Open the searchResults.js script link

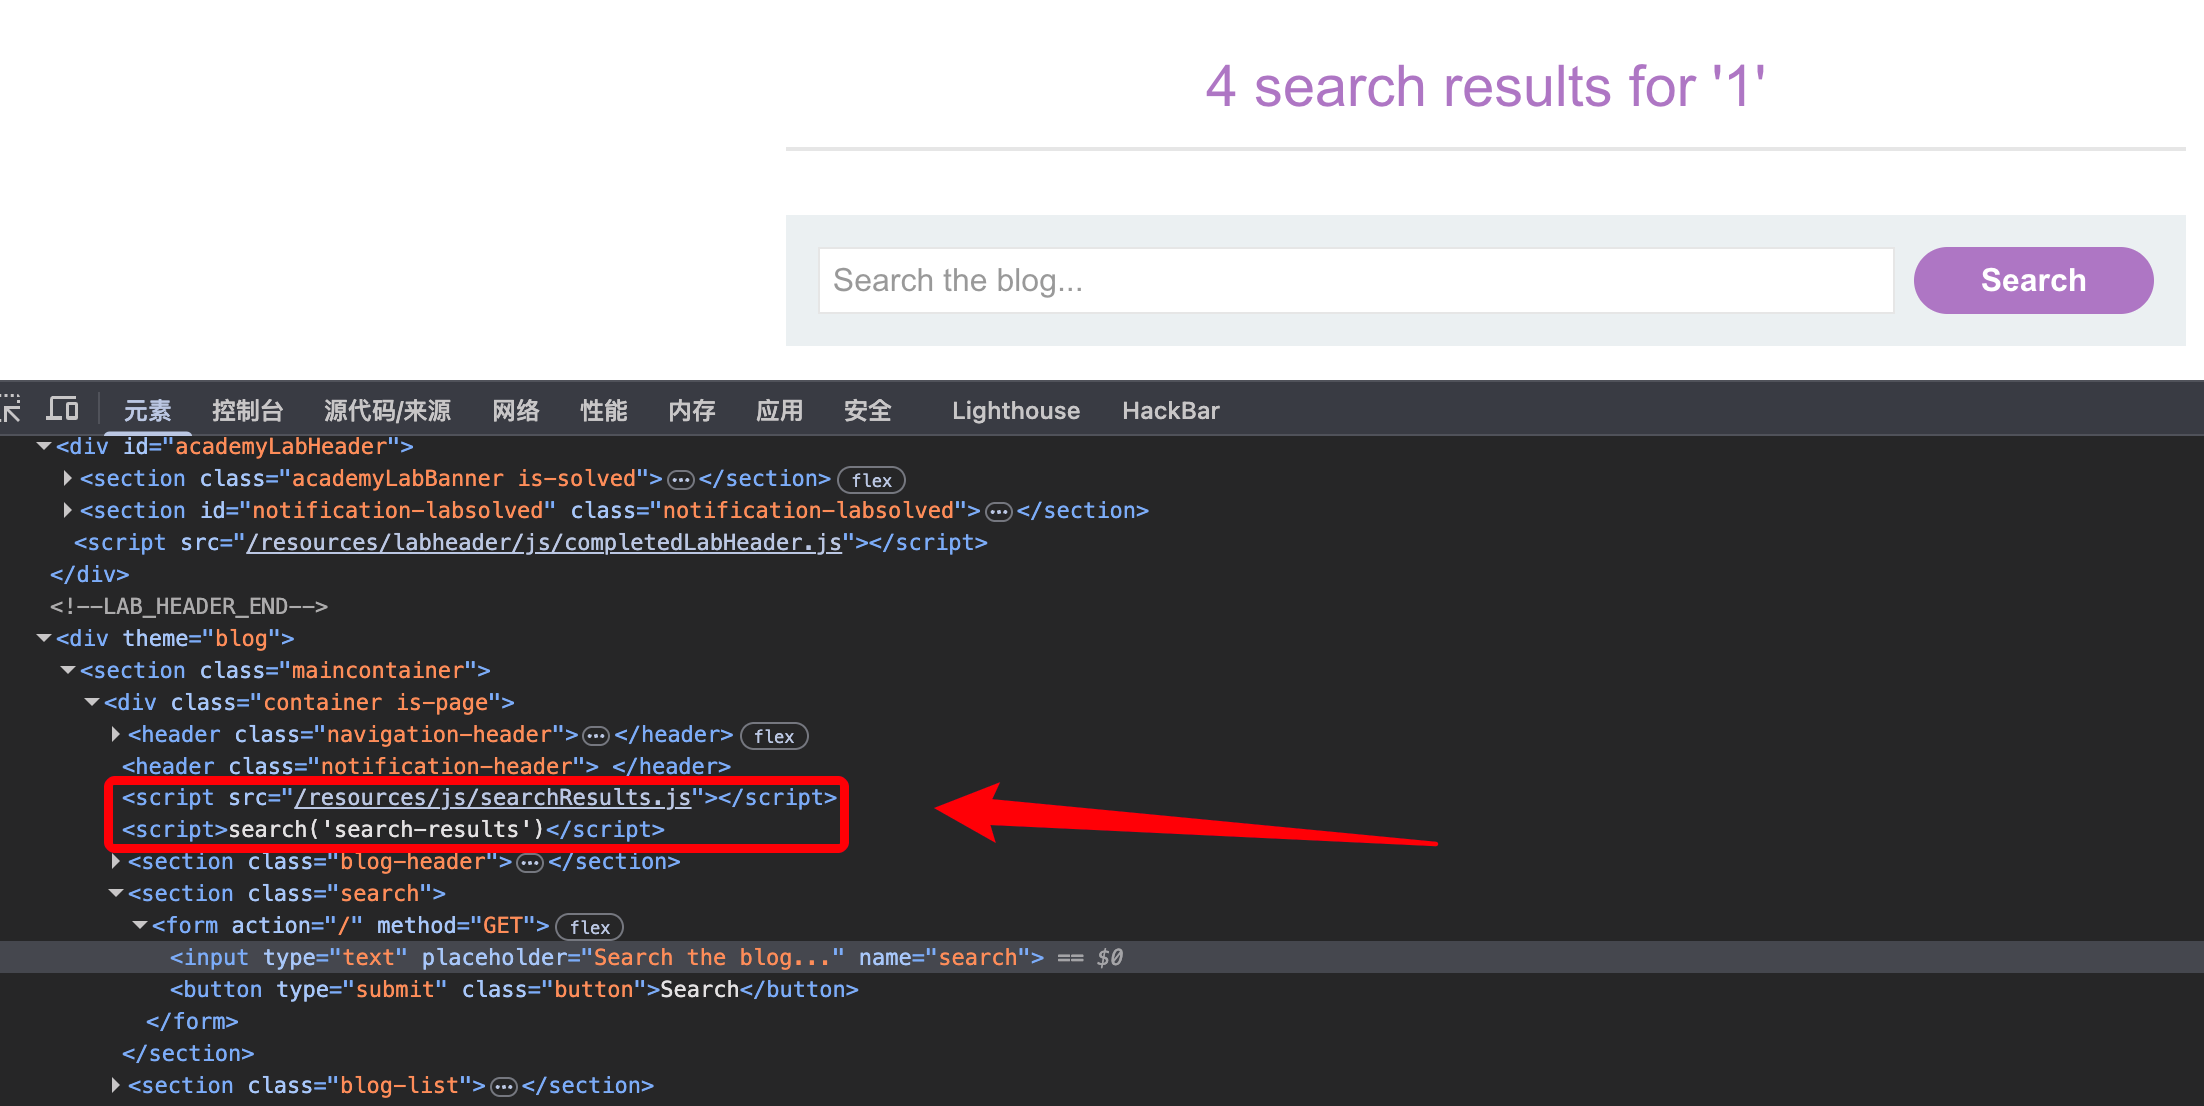[x=493, y=797]
